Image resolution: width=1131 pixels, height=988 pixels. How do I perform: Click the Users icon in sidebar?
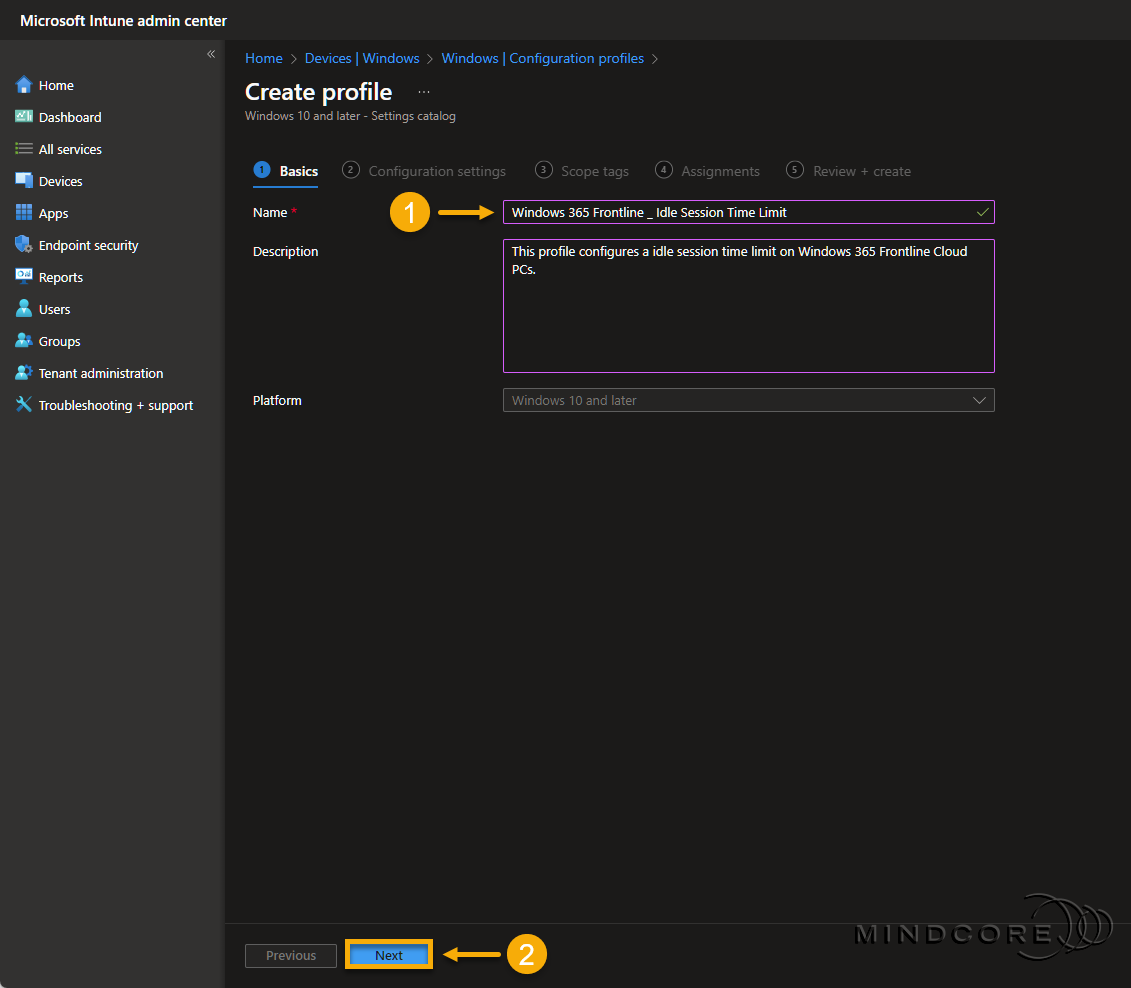(x=24, y=309)
